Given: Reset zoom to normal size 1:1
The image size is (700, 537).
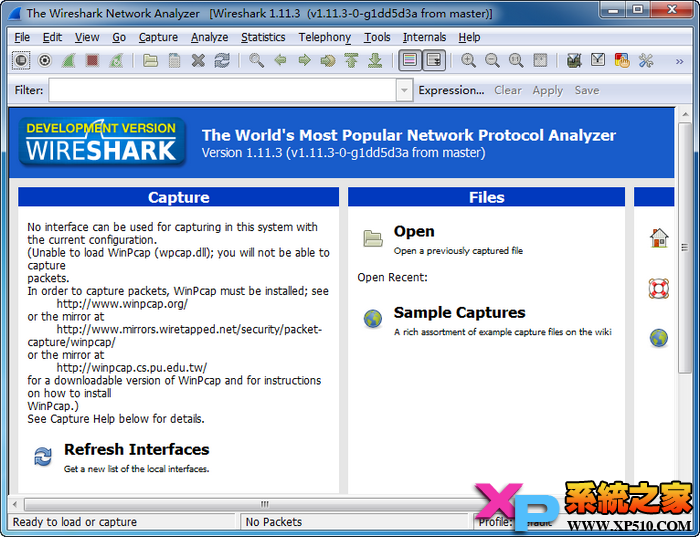Looking at the screenshot, I should (516, 60).
